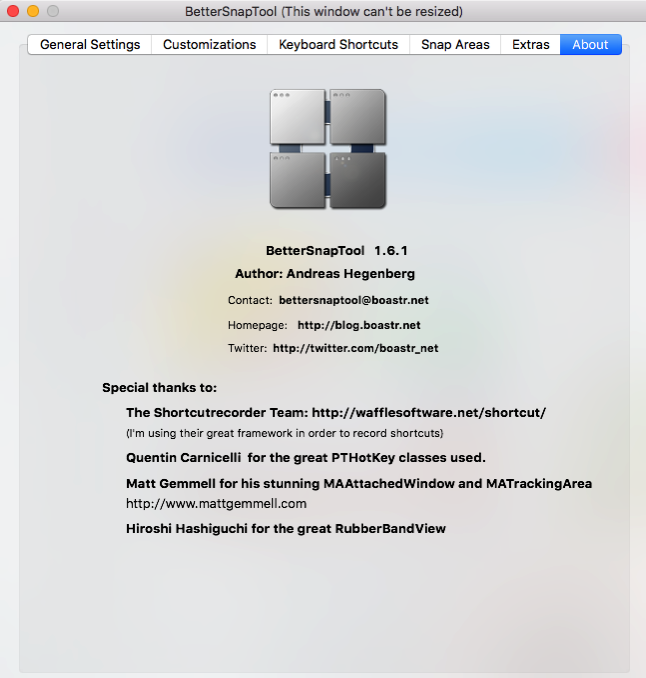The width and height of the screenshot is (646, 678).
Task: Click the Homepage: label
Action: pos(258,325)
